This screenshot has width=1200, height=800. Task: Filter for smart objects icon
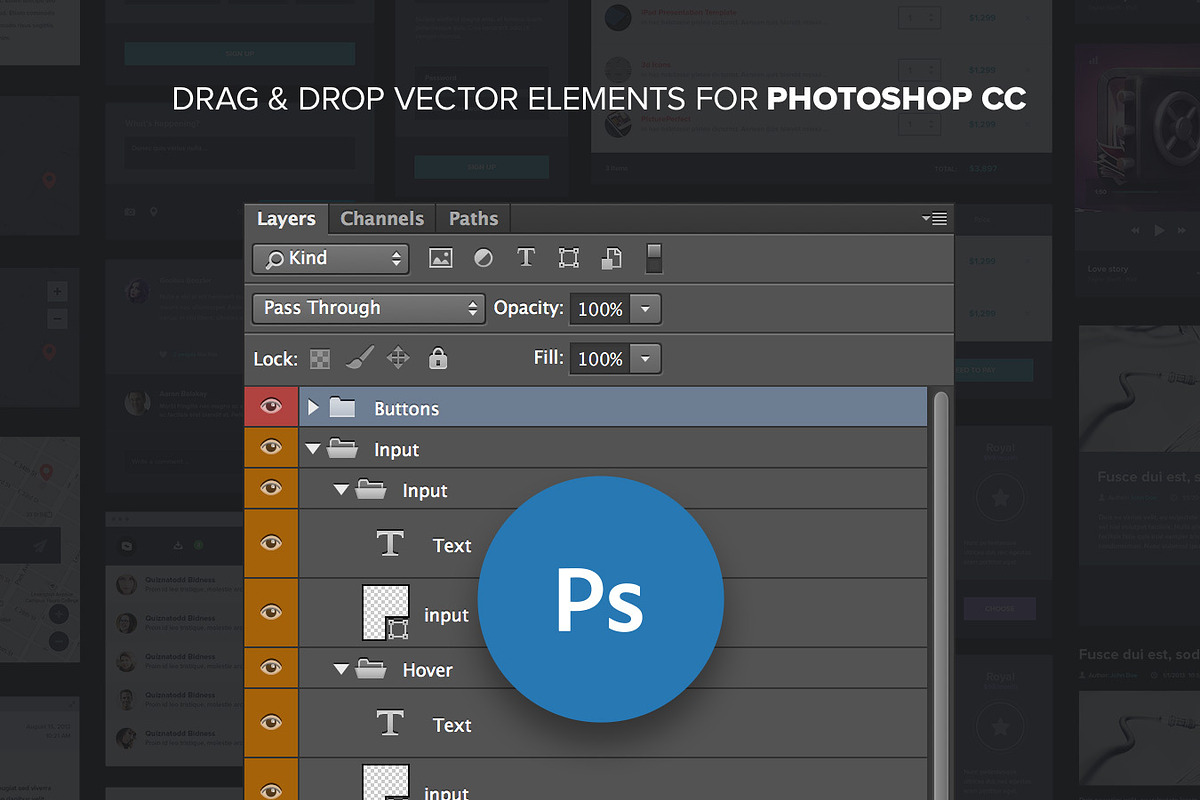[x=611, y=258]
